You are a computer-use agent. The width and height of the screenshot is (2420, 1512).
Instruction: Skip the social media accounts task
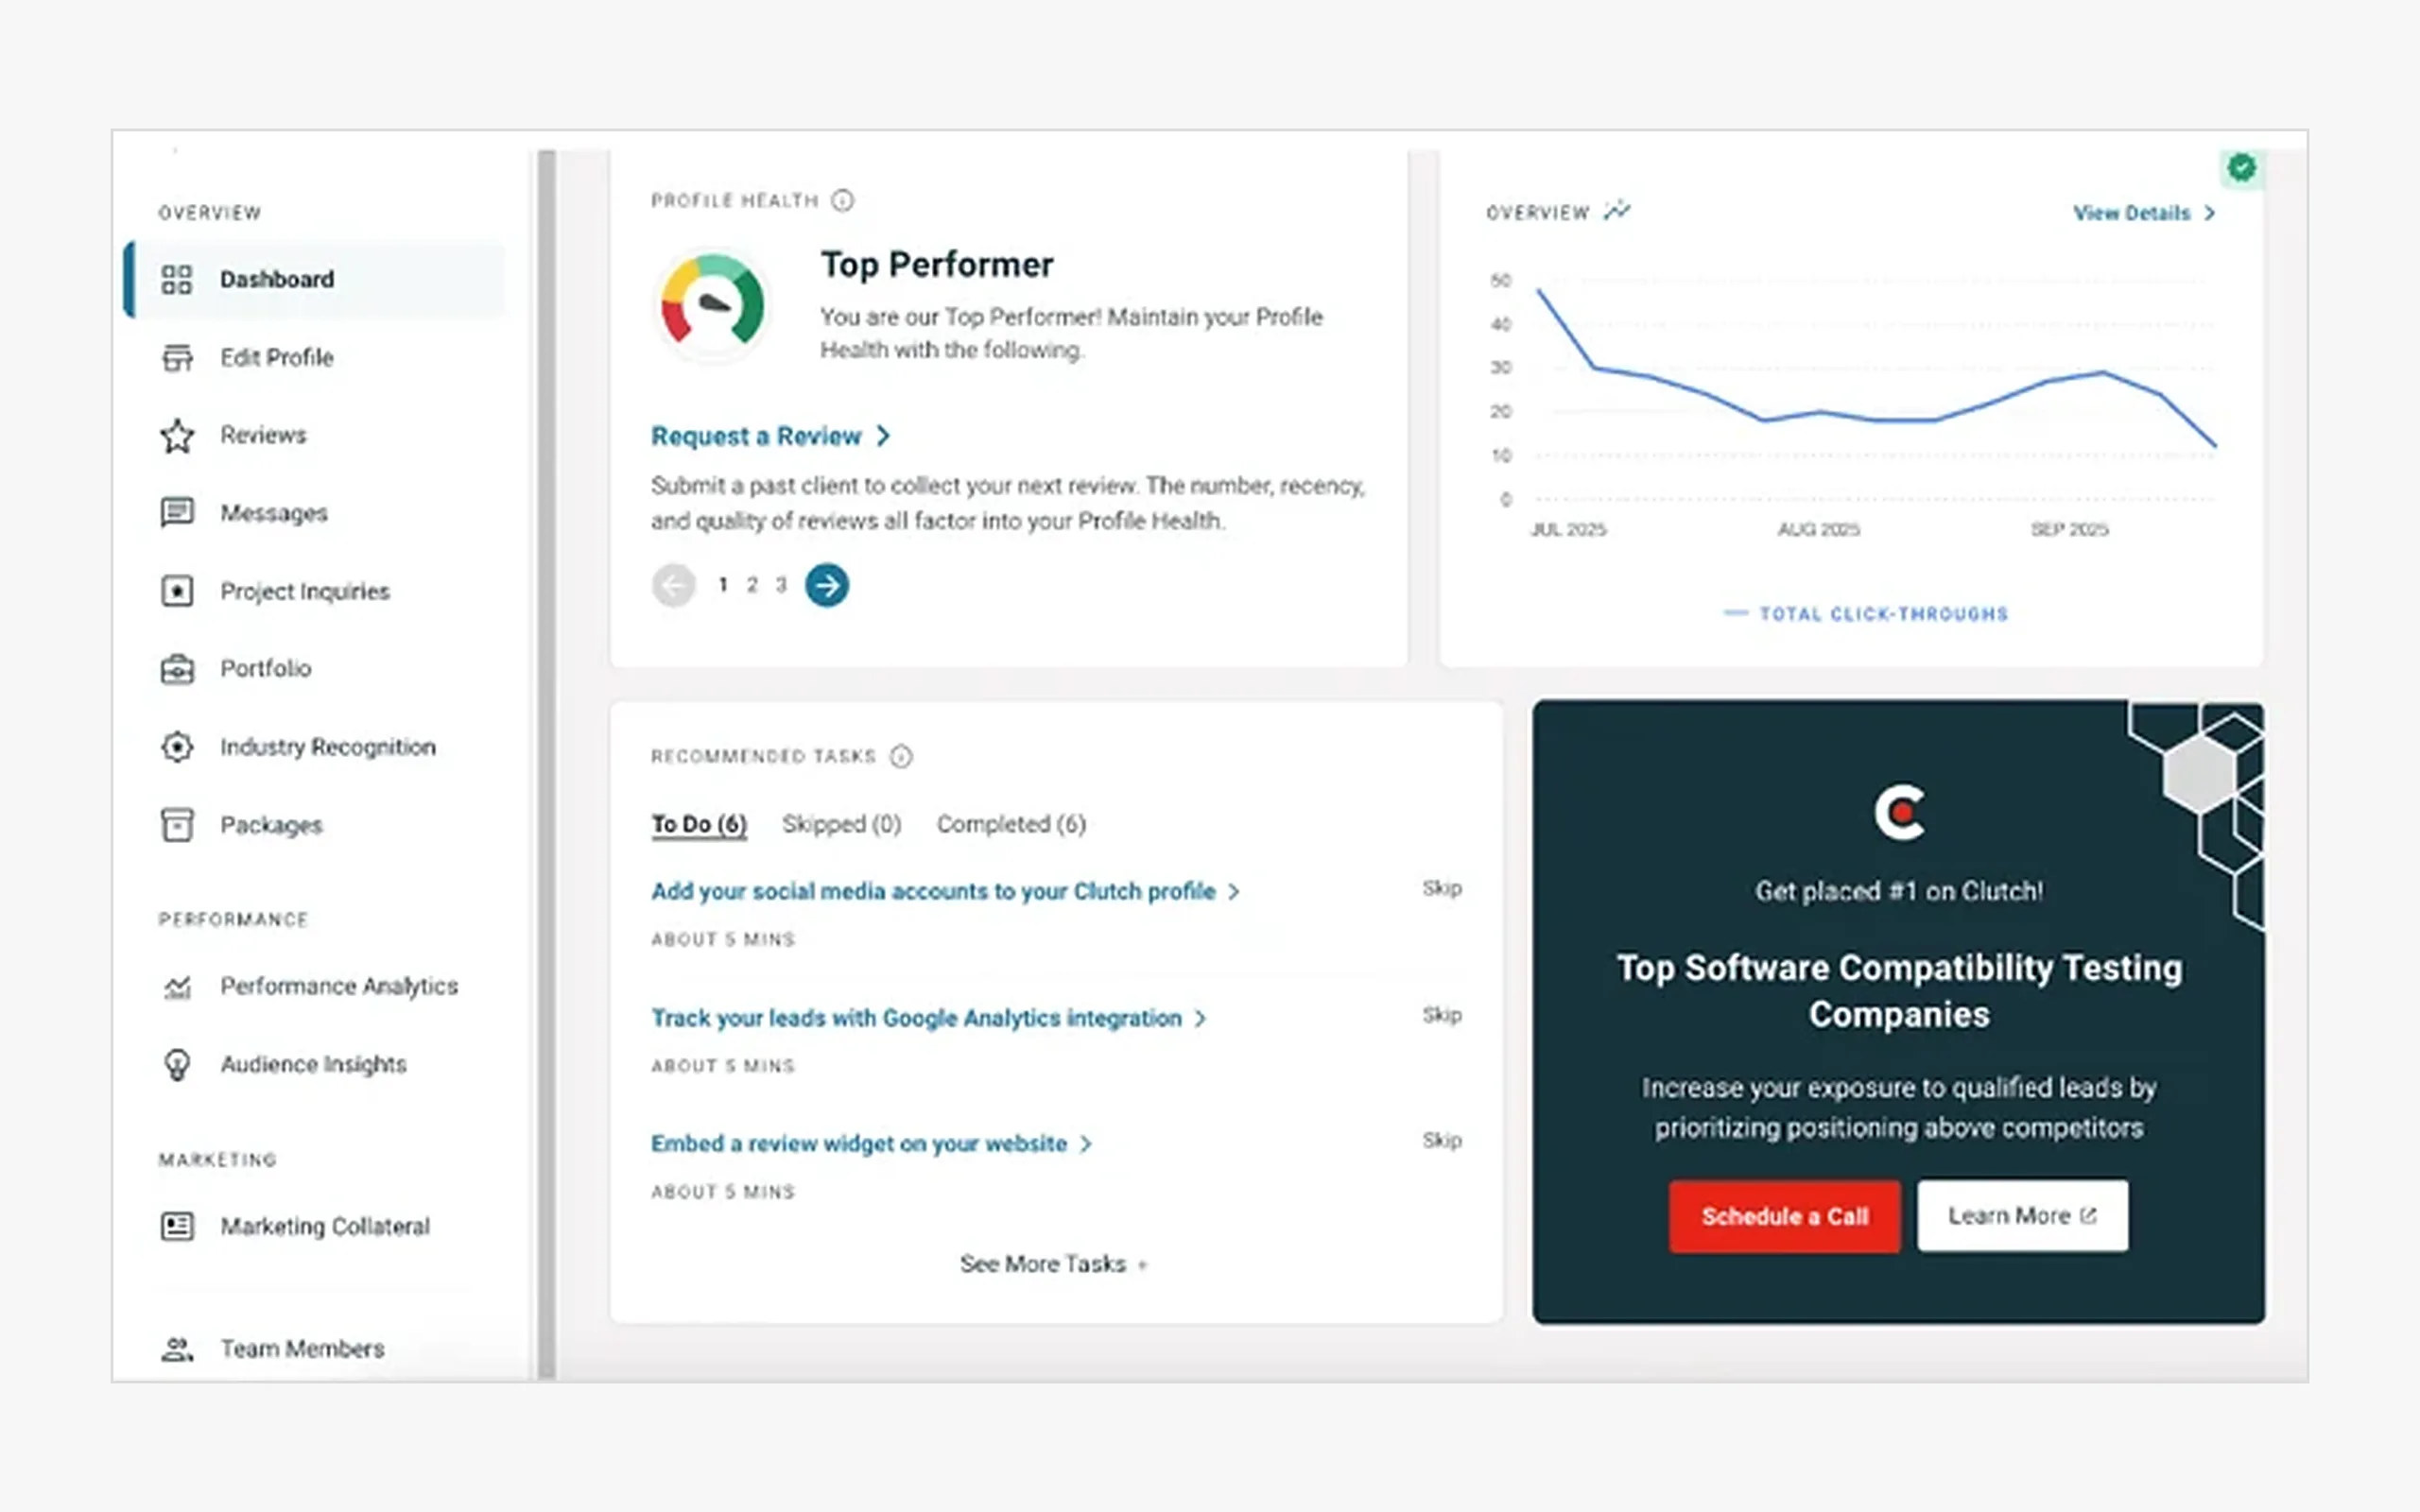tap(1442, 888)
